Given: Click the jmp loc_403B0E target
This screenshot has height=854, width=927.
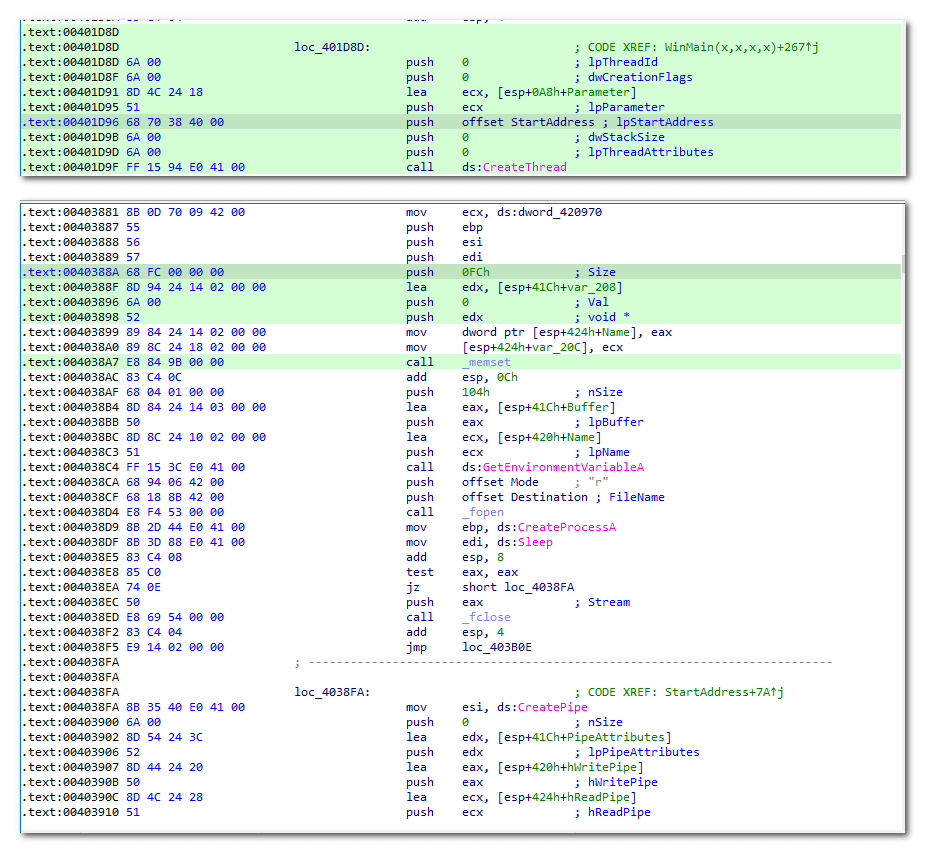Looking at the screenshot, I should pyautogui.click(x=497, y=647).
